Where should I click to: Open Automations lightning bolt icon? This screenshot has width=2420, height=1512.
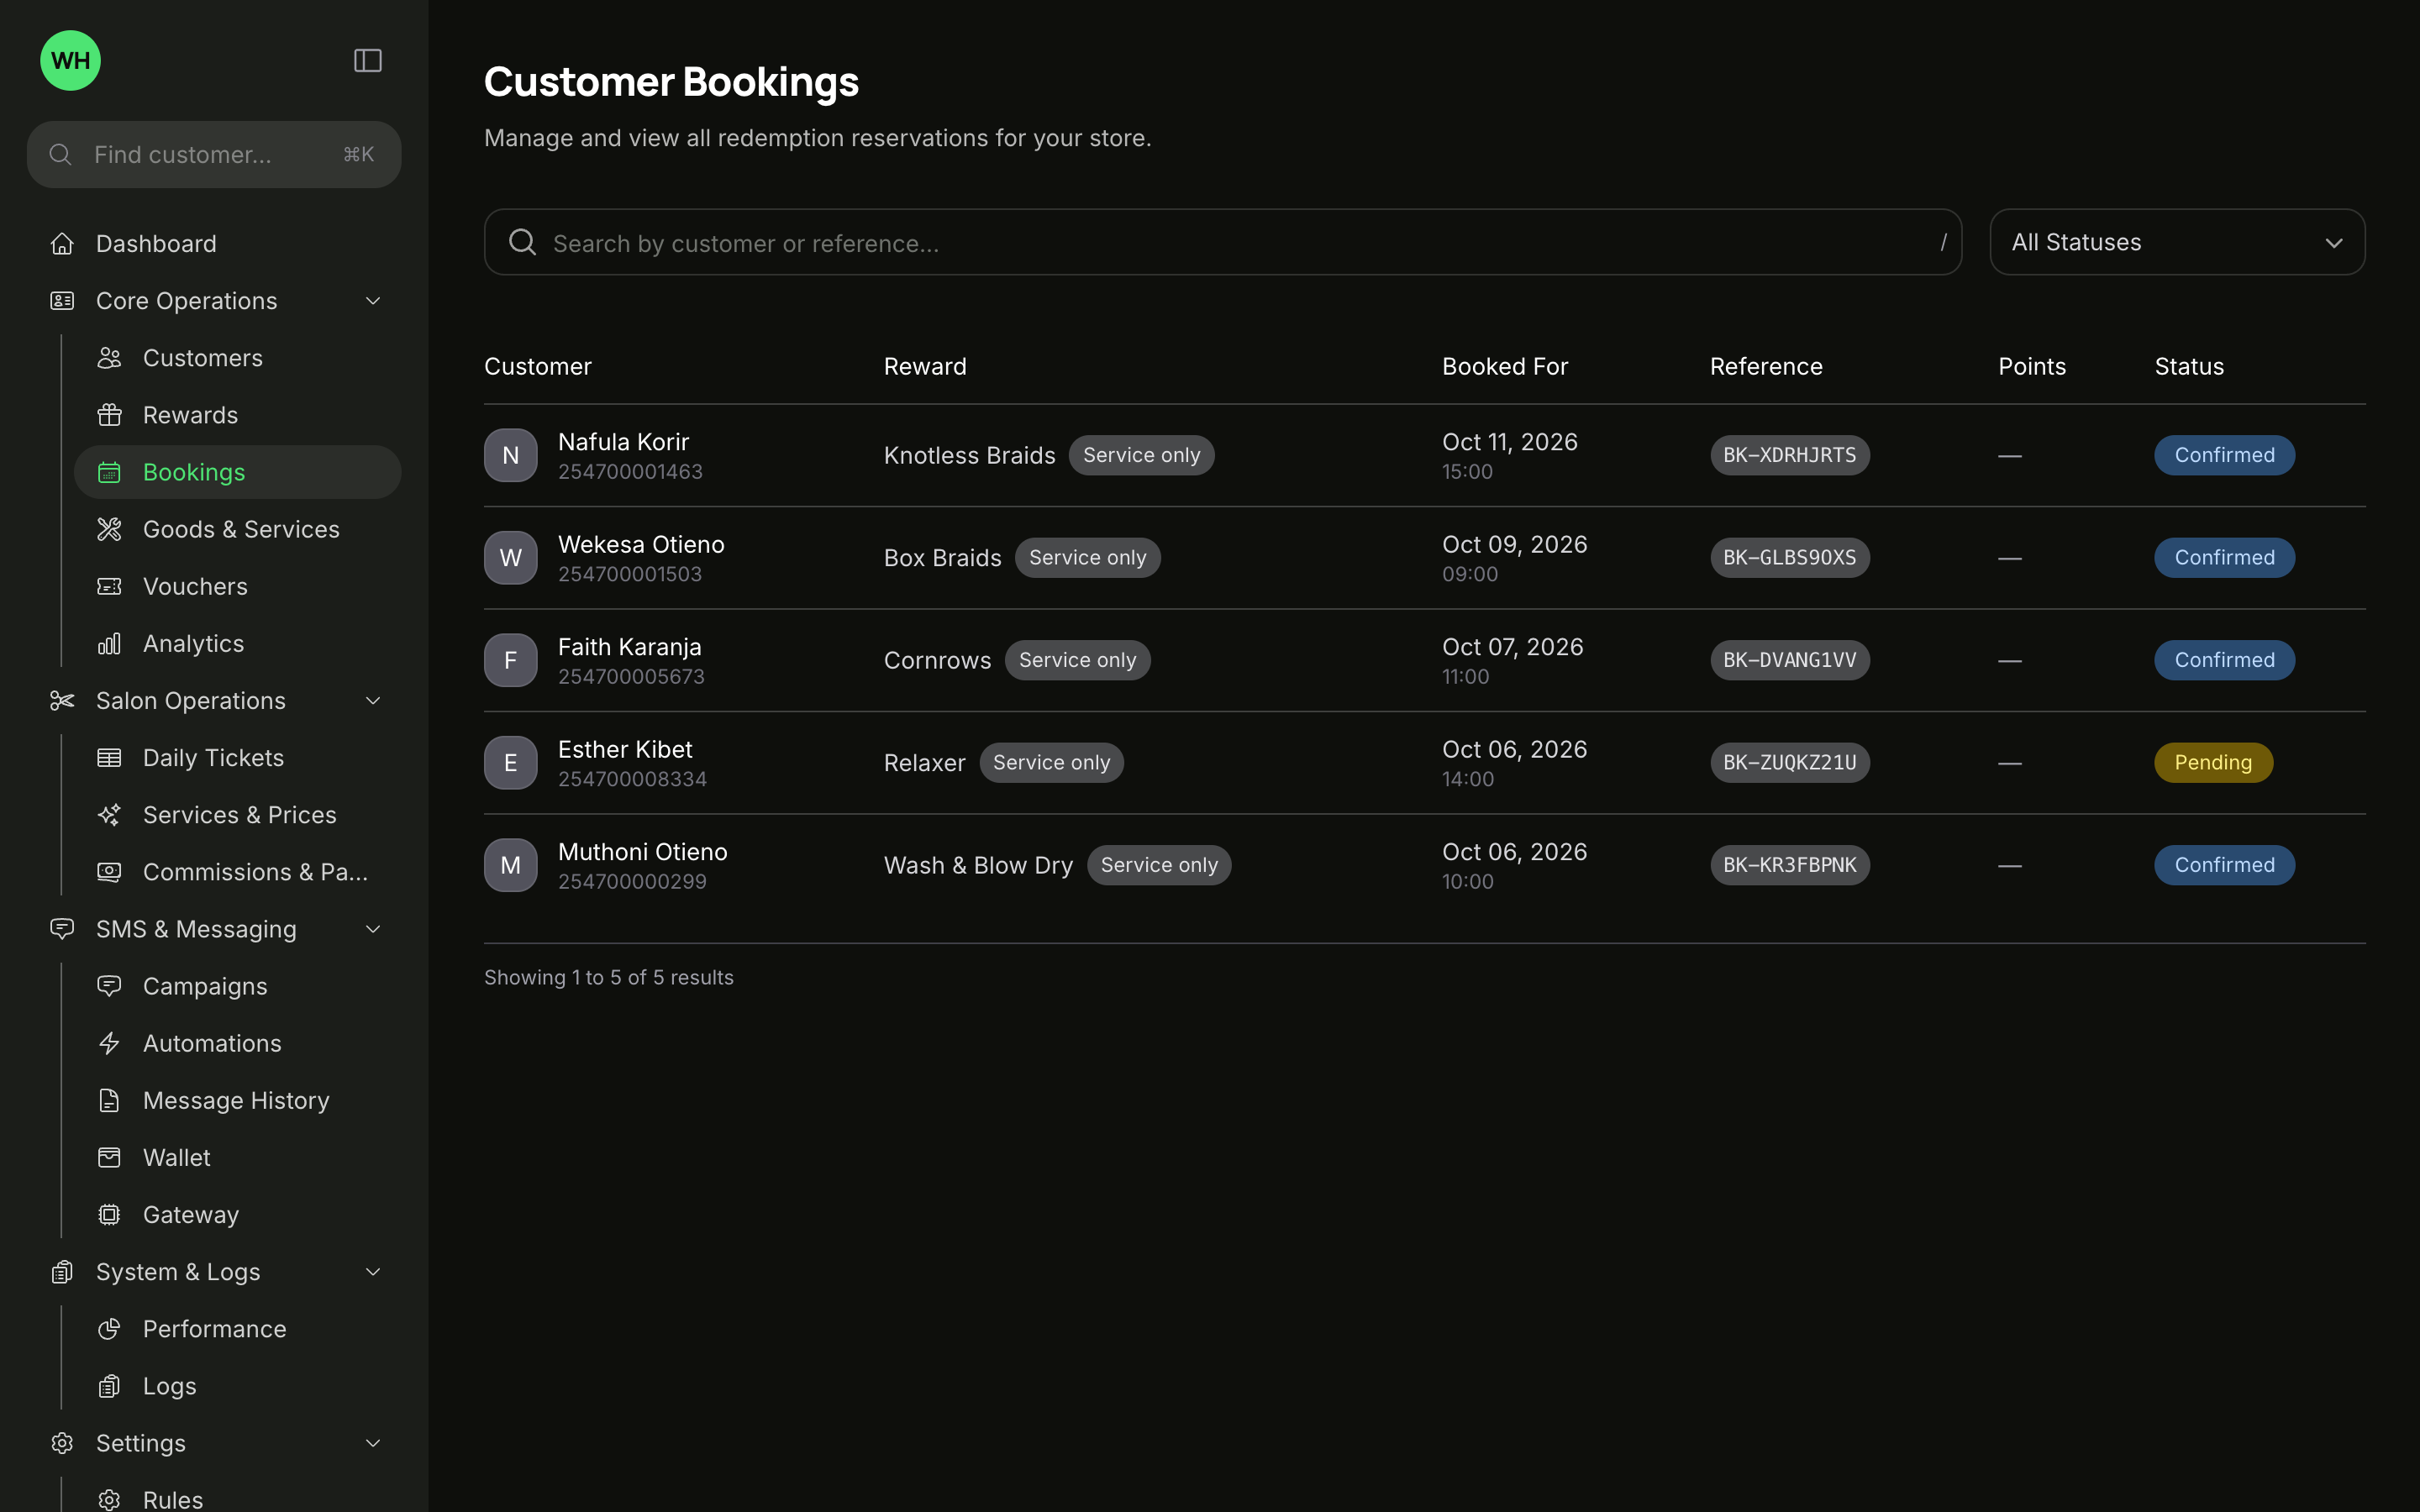(109, 1043)
